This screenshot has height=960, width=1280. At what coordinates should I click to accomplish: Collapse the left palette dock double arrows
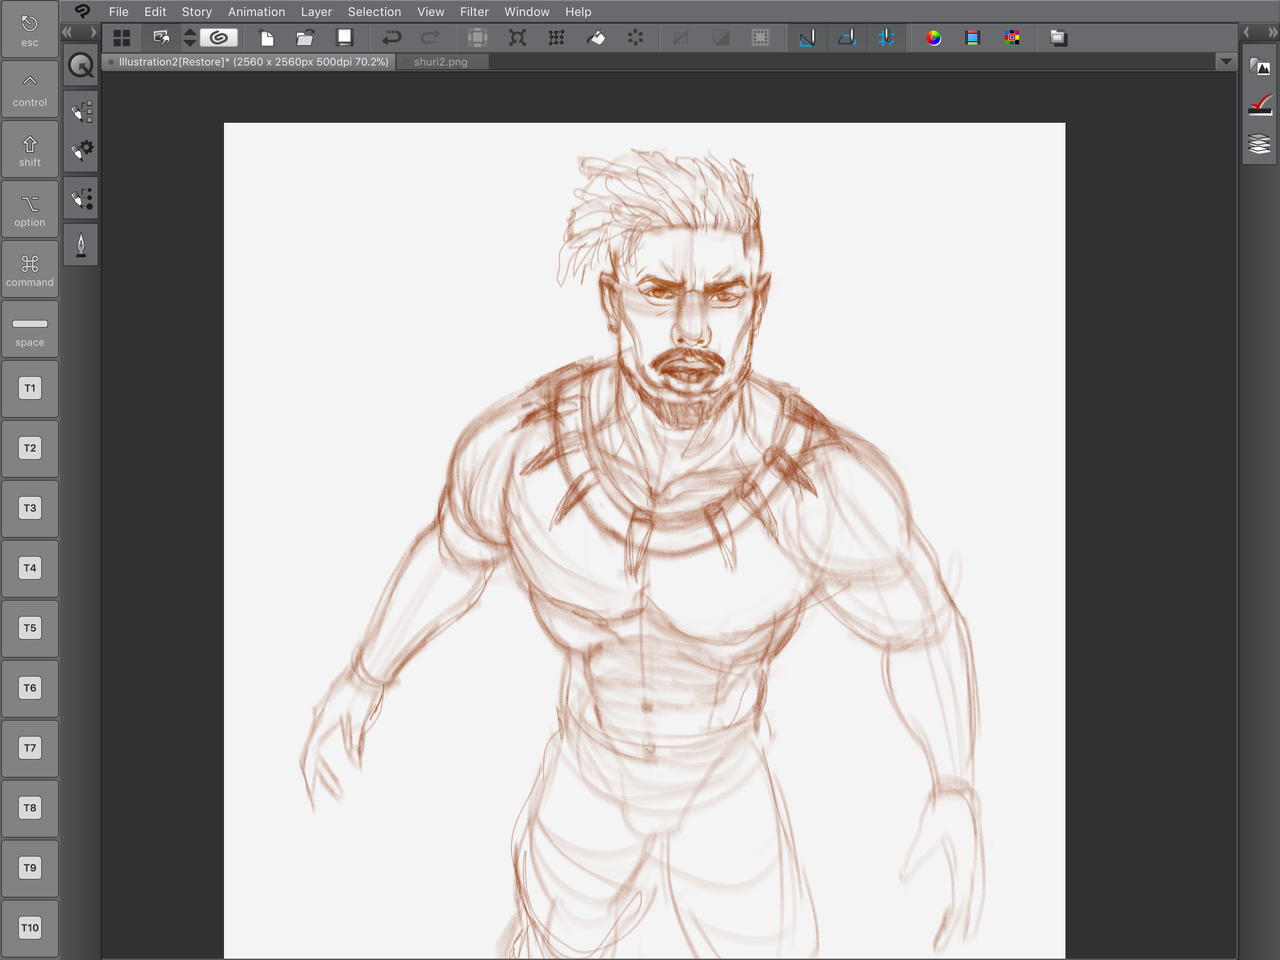(x=67, y=33)
